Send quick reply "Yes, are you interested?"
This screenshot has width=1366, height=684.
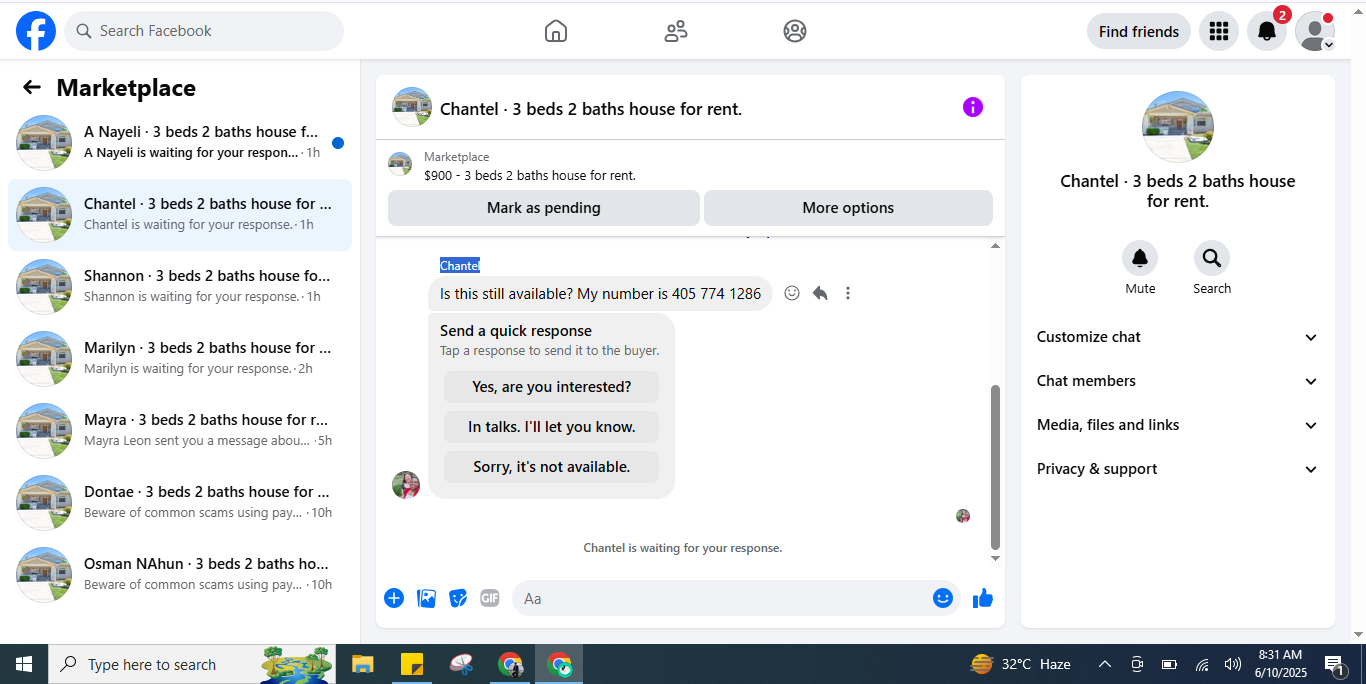point(551,387)
